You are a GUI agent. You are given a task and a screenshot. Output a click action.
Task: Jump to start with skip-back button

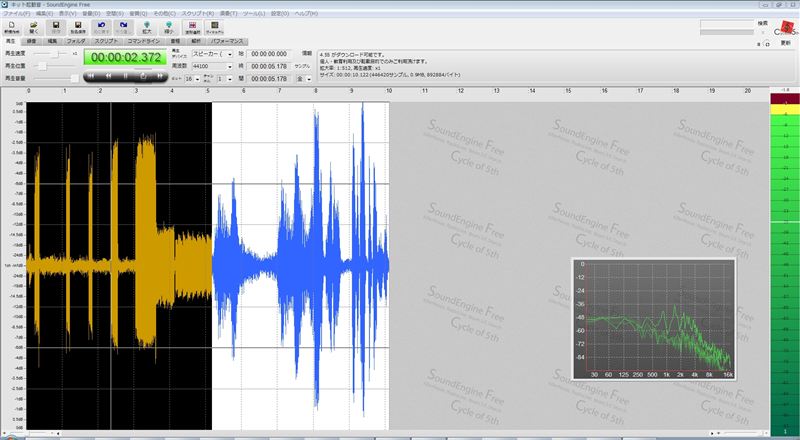(x=91, y=76)
